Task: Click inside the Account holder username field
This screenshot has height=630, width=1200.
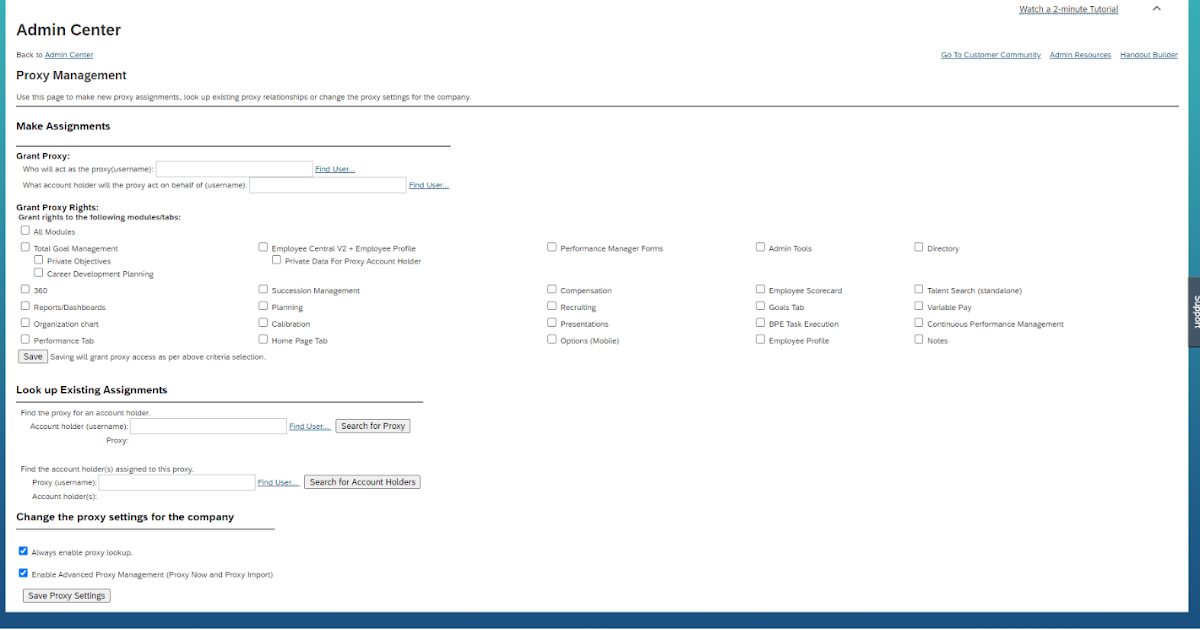Action: point(208,425)
